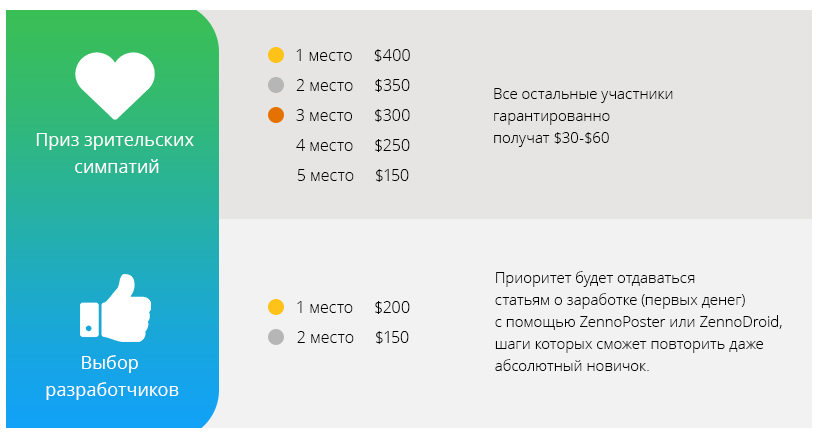Select the "Приз зрительских симпатий" label
Image resolution: width=823 pixels, height=434 pixels.
pos(115,153)
